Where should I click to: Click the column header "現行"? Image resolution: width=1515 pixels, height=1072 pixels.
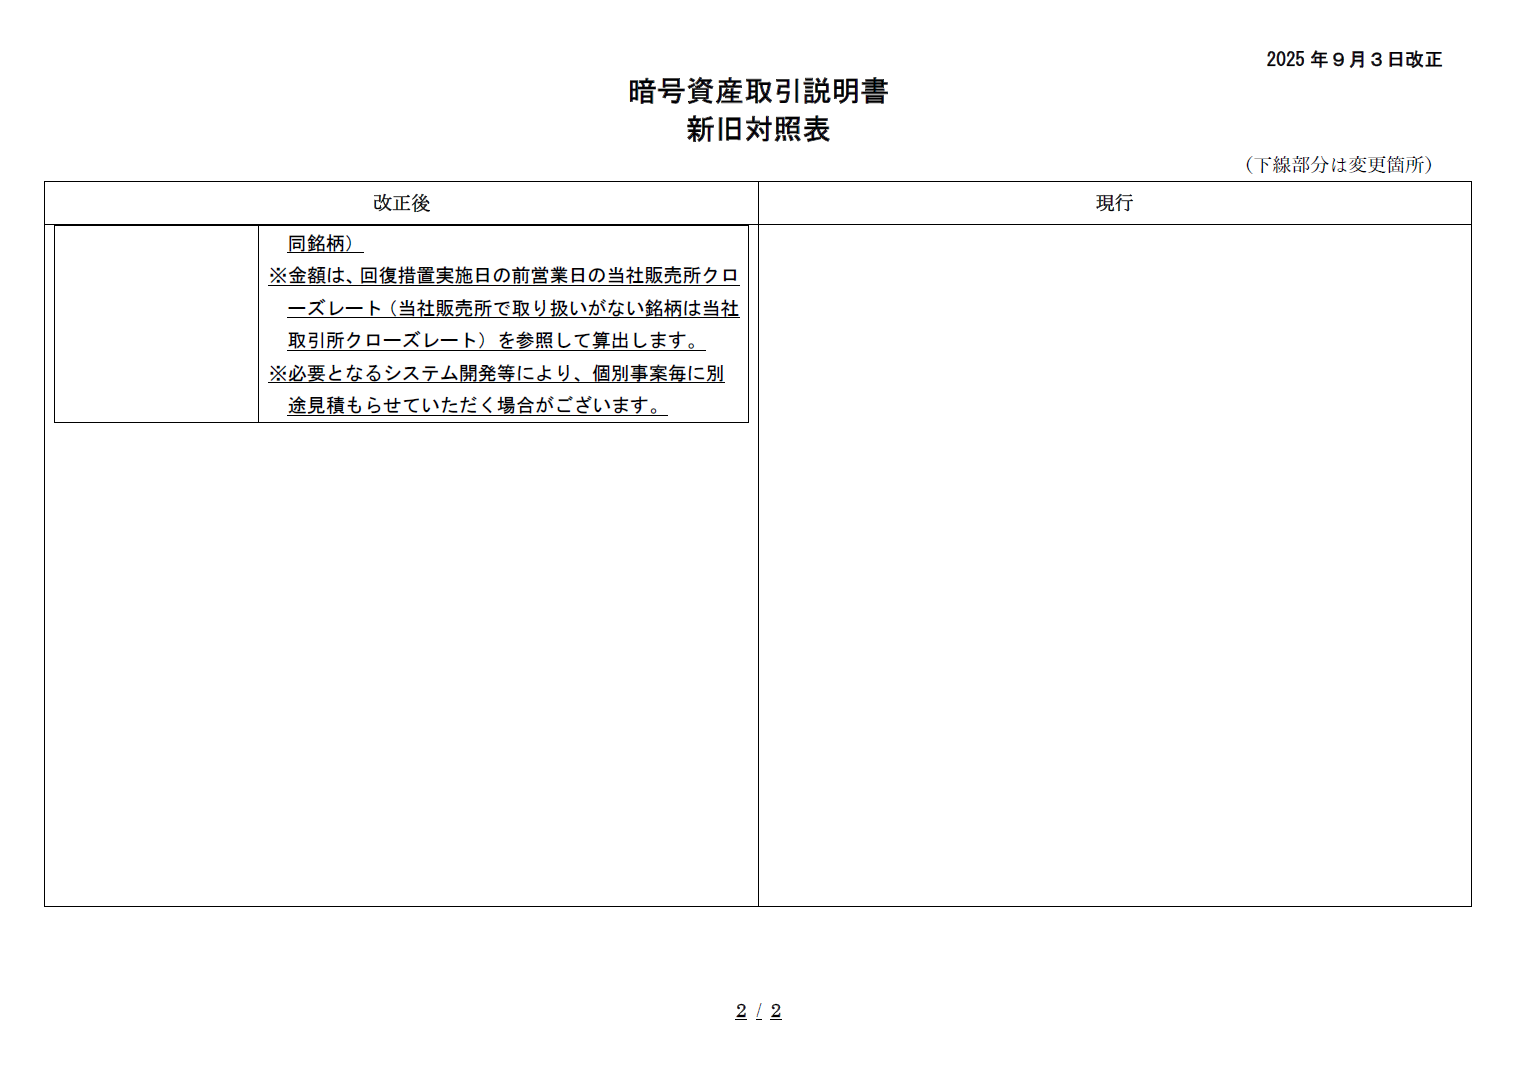[1114, 203]
